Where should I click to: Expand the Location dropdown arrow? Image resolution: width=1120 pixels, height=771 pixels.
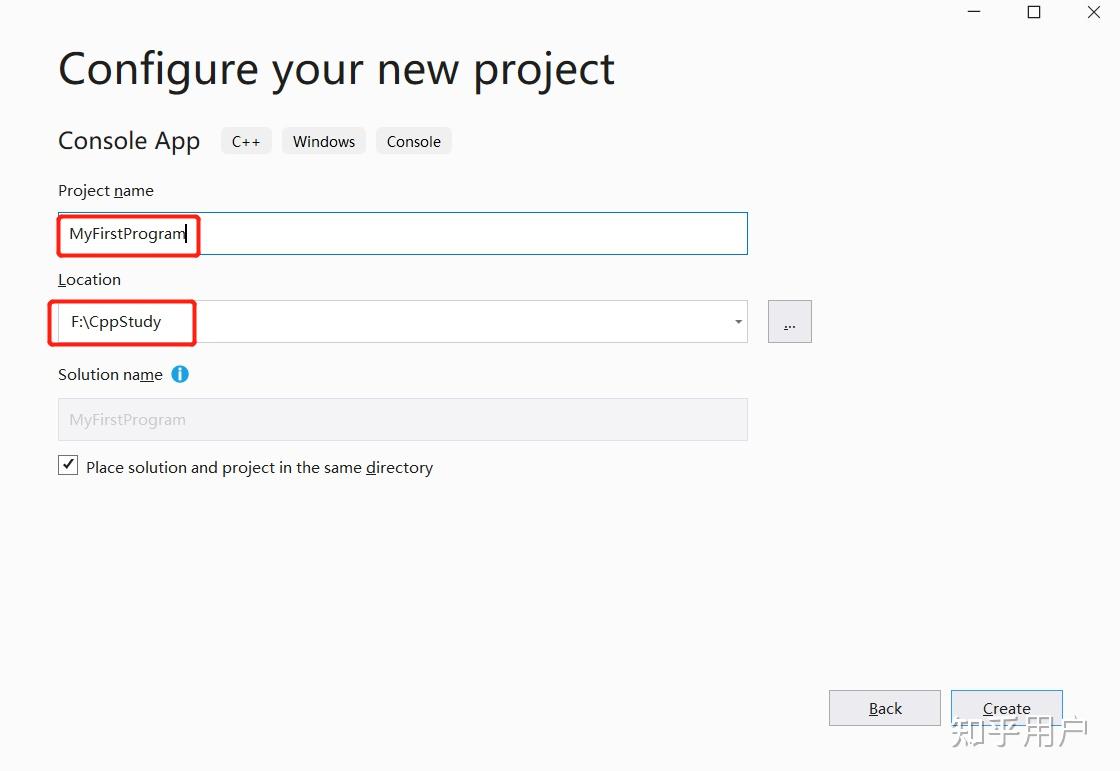tap(738, 322)
